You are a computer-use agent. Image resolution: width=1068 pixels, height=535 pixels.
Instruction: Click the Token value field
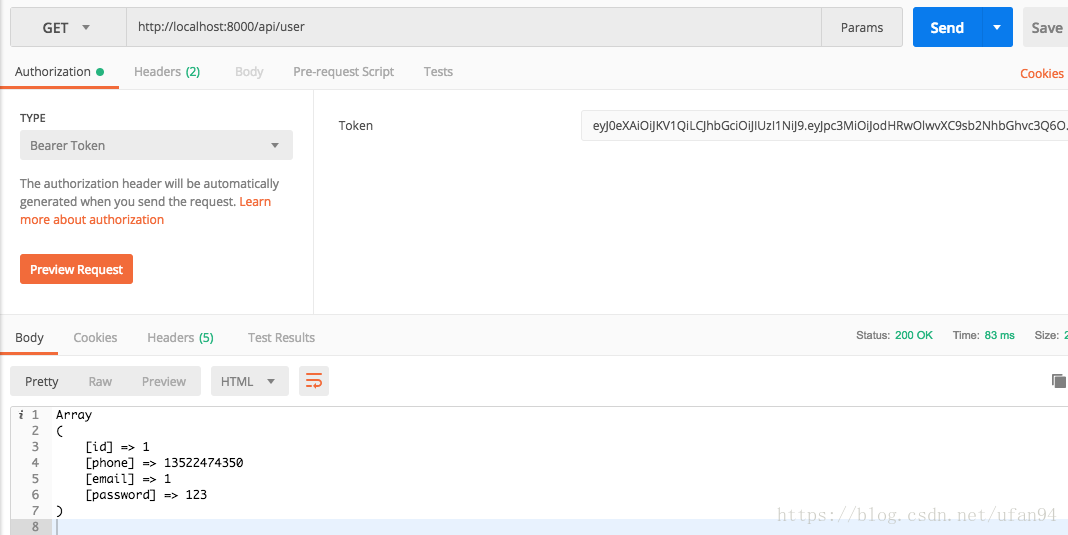pyautogui.click(x=824, y=125)
